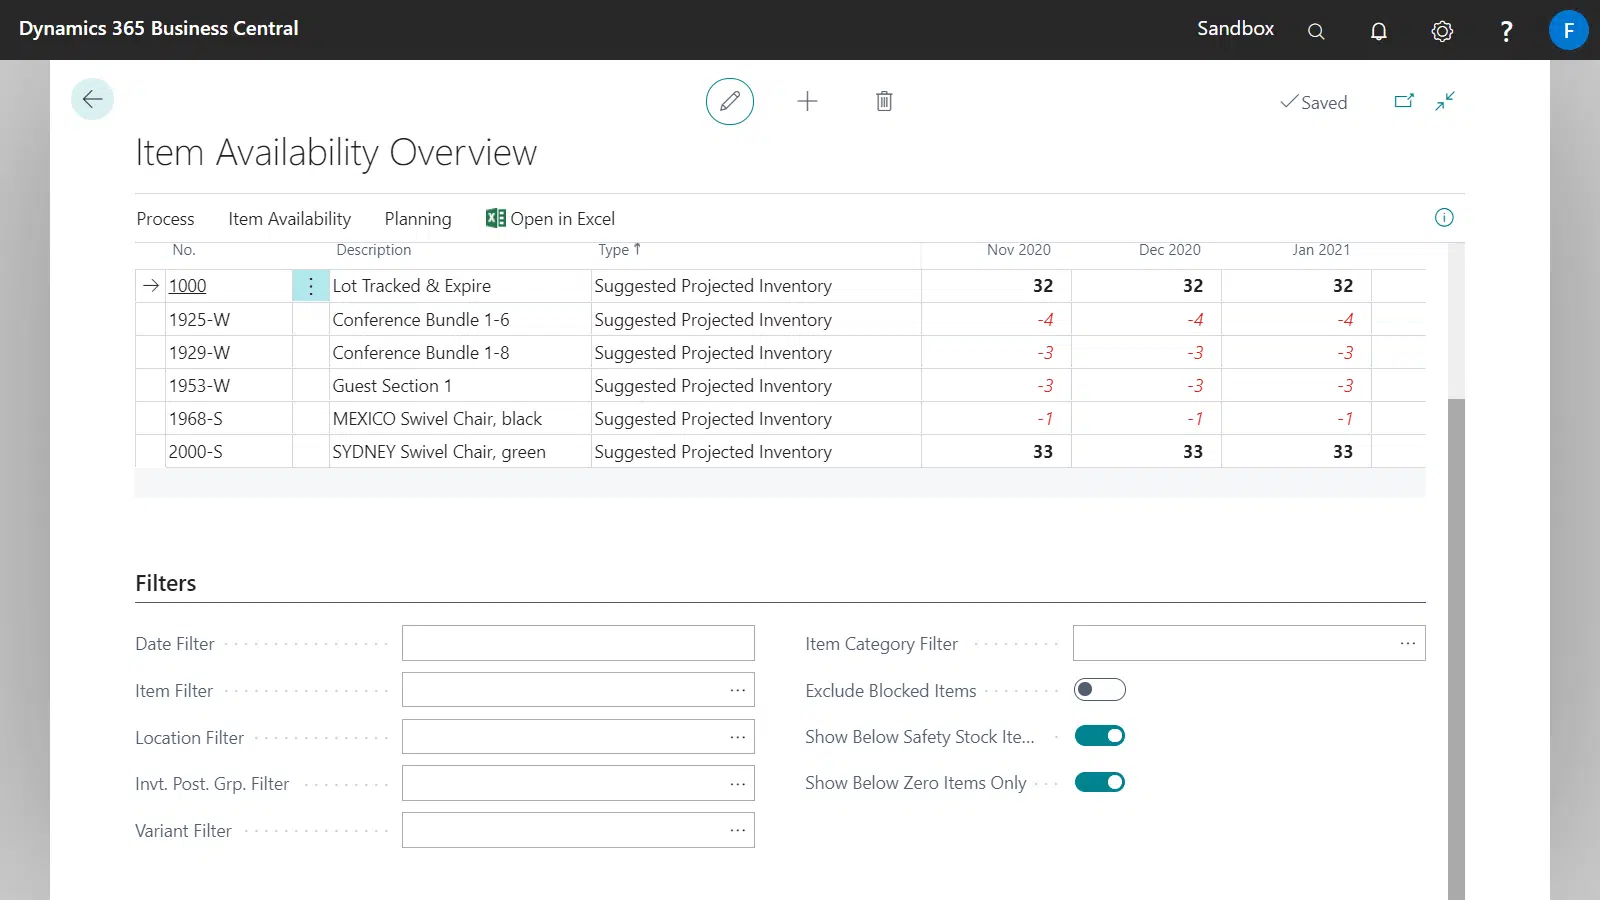
Task: Open Location Filter lookup ellipsis
Action: click(737, 737)
